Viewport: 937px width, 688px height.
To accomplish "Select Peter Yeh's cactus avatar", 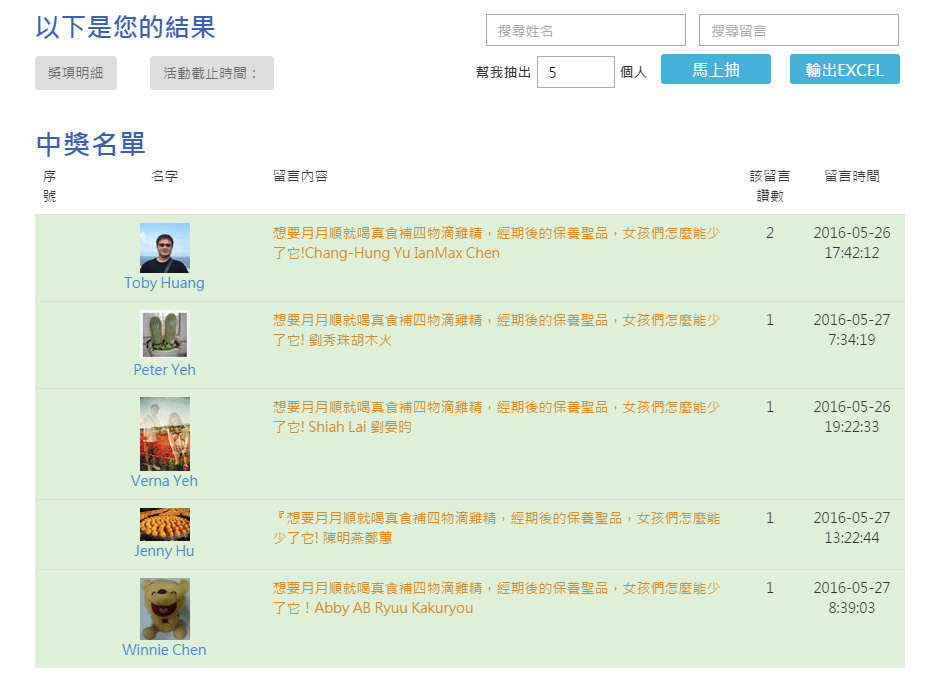I will coord(165,334).
